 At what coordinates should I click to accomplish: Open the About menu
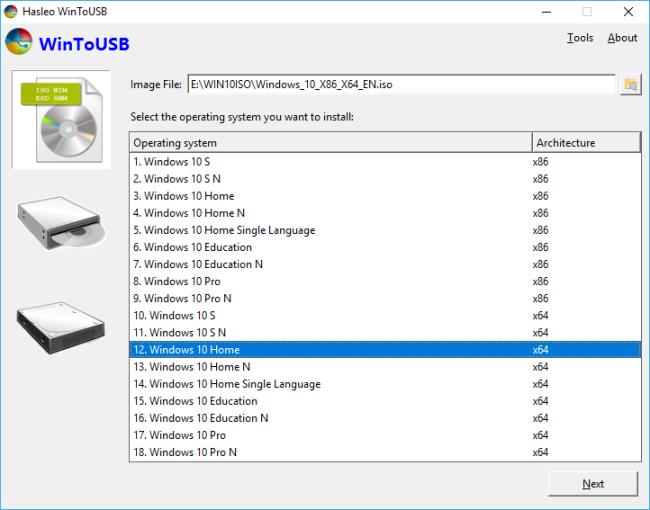pyautogui.click(x=622, y=38)
